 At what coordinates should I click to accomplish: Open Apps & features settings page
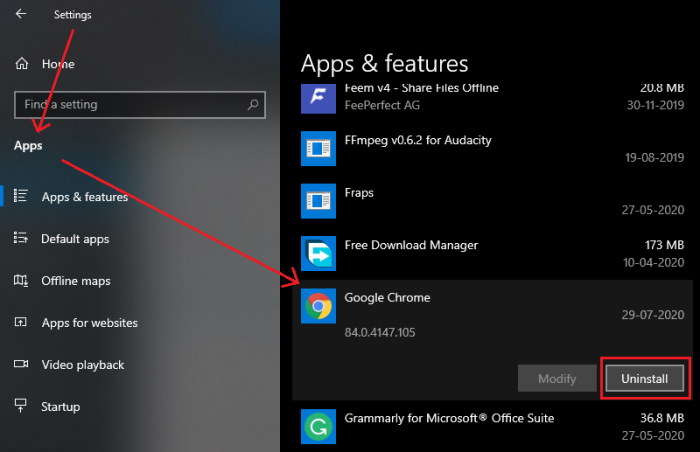coord(85,197)
